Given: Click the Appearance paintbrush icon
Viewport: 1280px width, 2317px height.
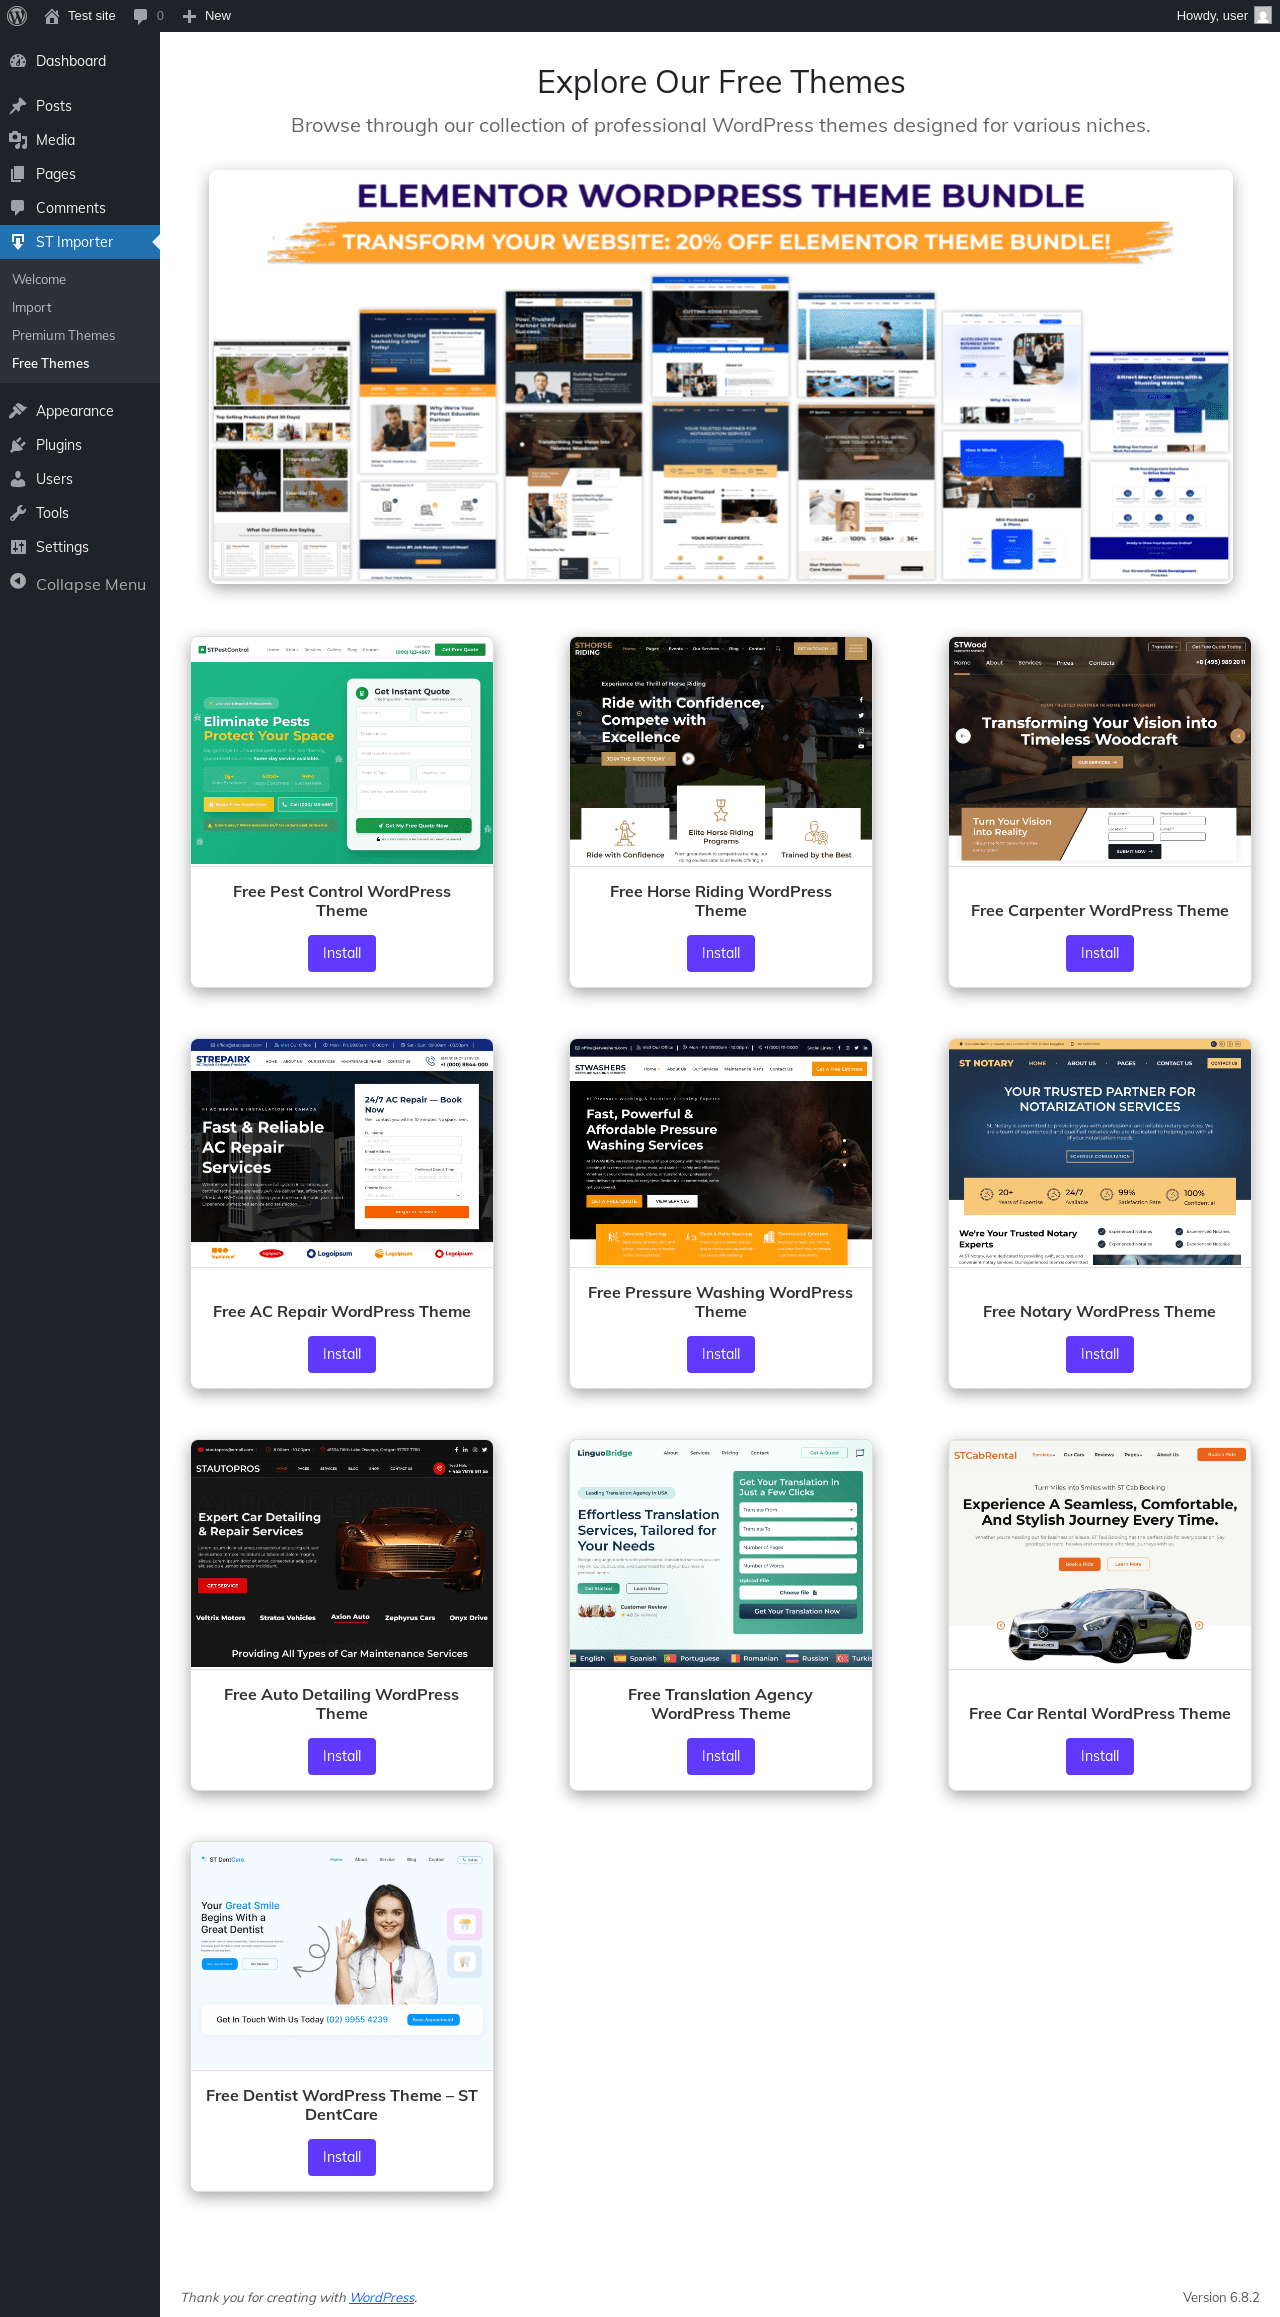Looking at the screenshot, I should (18, 411).
